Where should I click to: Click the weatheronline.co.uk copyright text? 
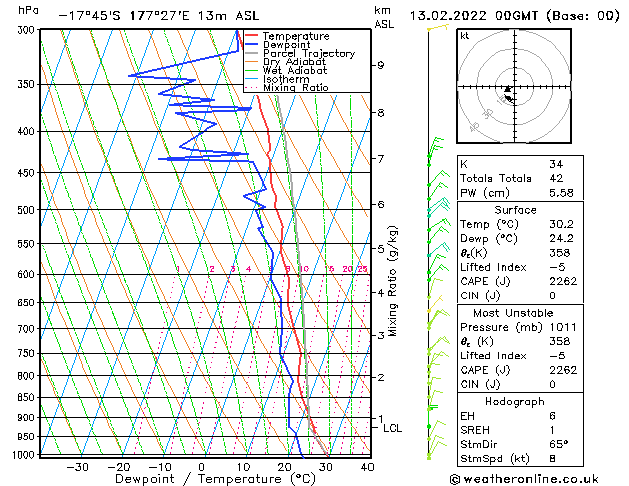point(524,479)
